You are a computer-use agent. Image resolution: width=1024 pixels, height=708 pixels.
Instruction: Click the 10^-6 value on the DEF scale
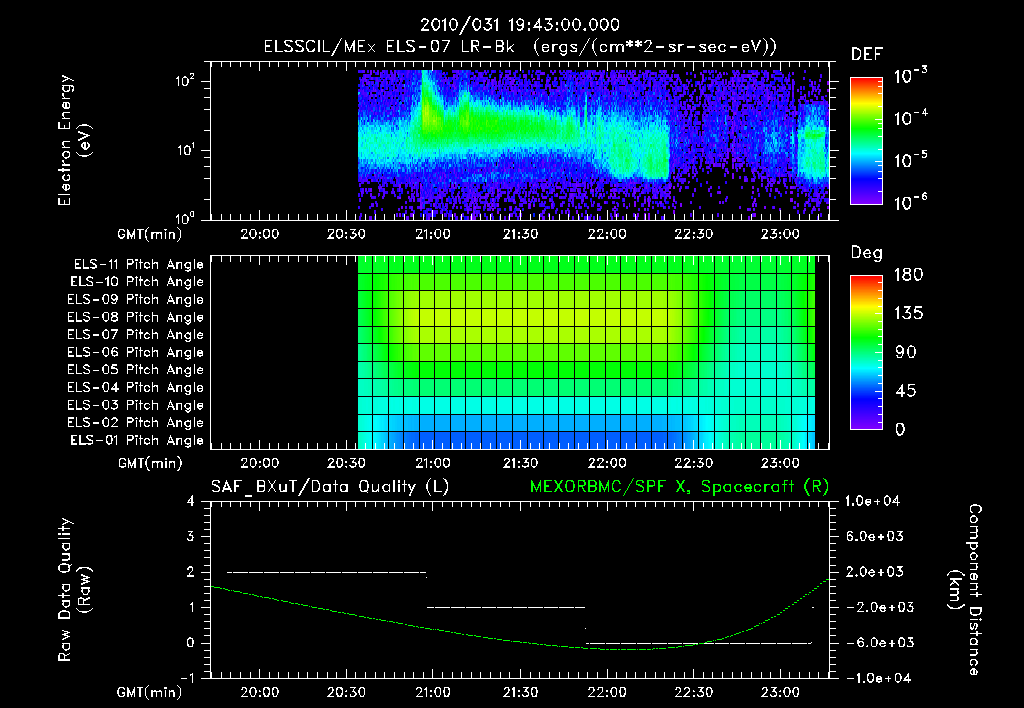[x=910, y=202]
